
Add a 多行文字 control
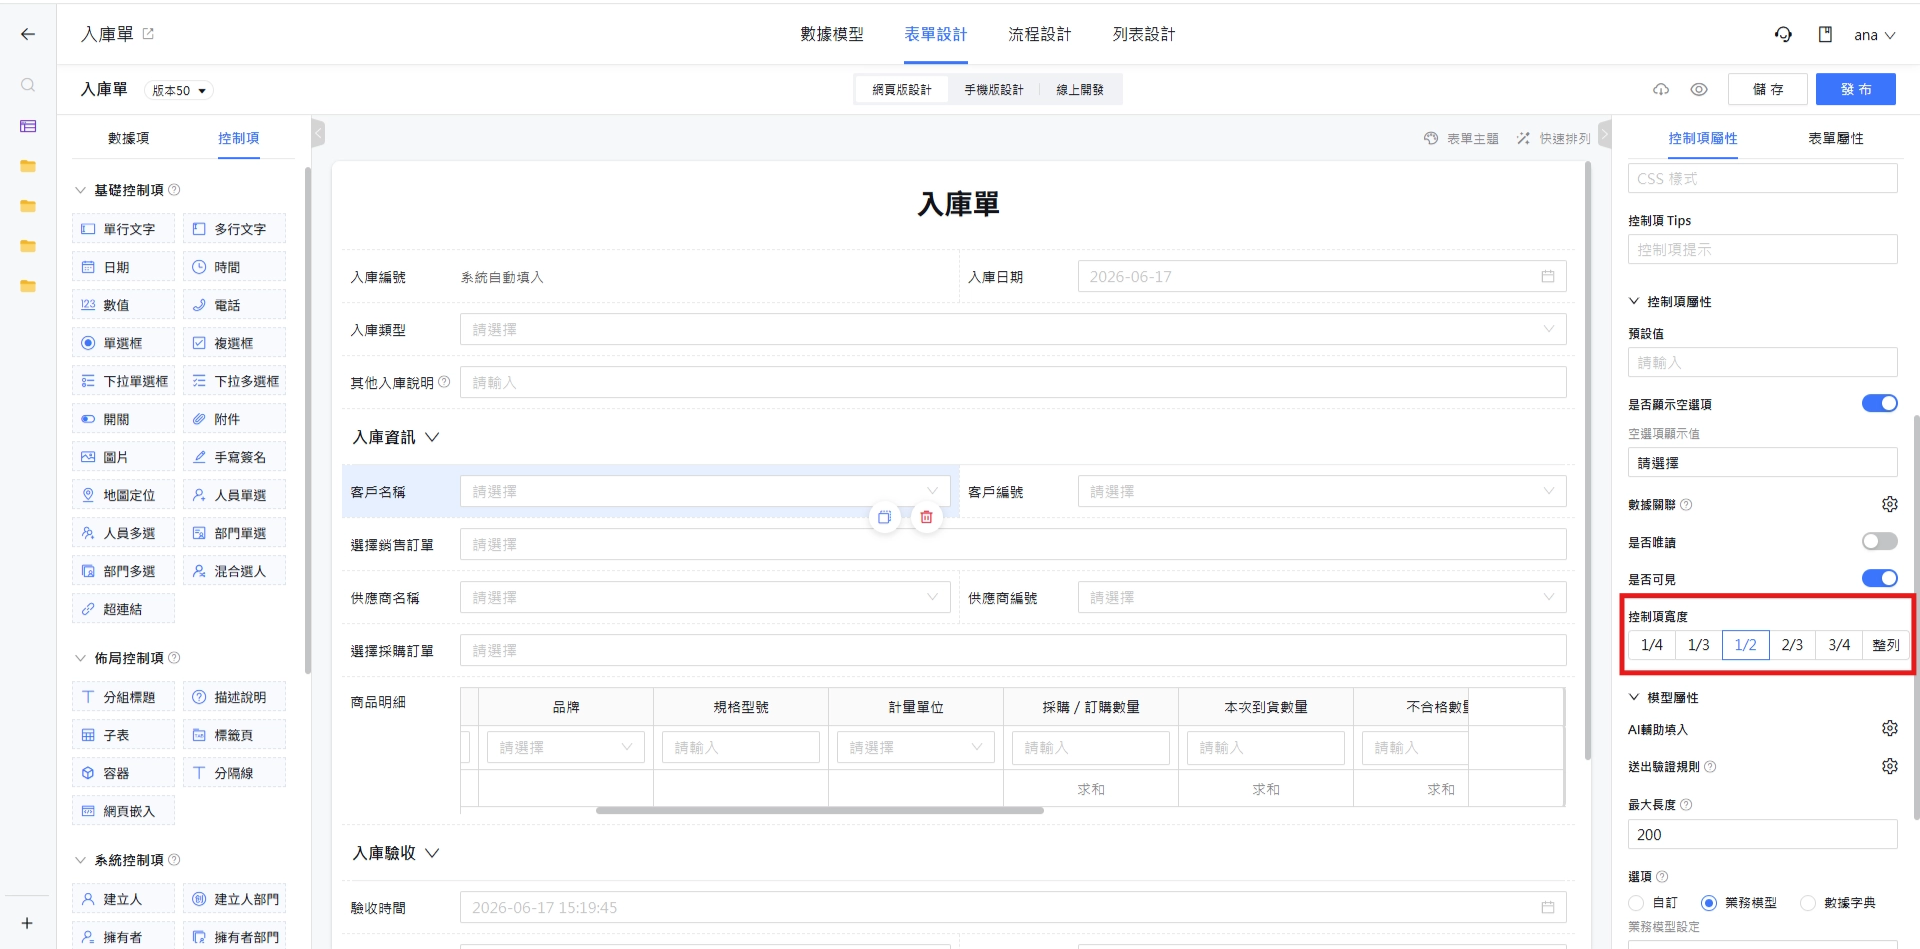[234, 229]
